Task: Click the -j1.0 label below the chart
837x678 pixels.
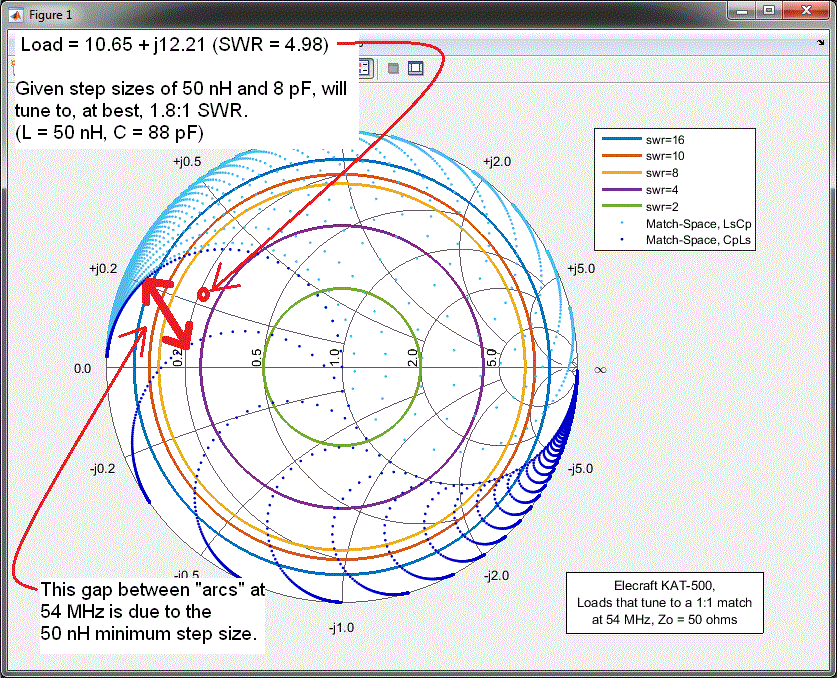Action: pyautogui.click(x=341, y=628)
